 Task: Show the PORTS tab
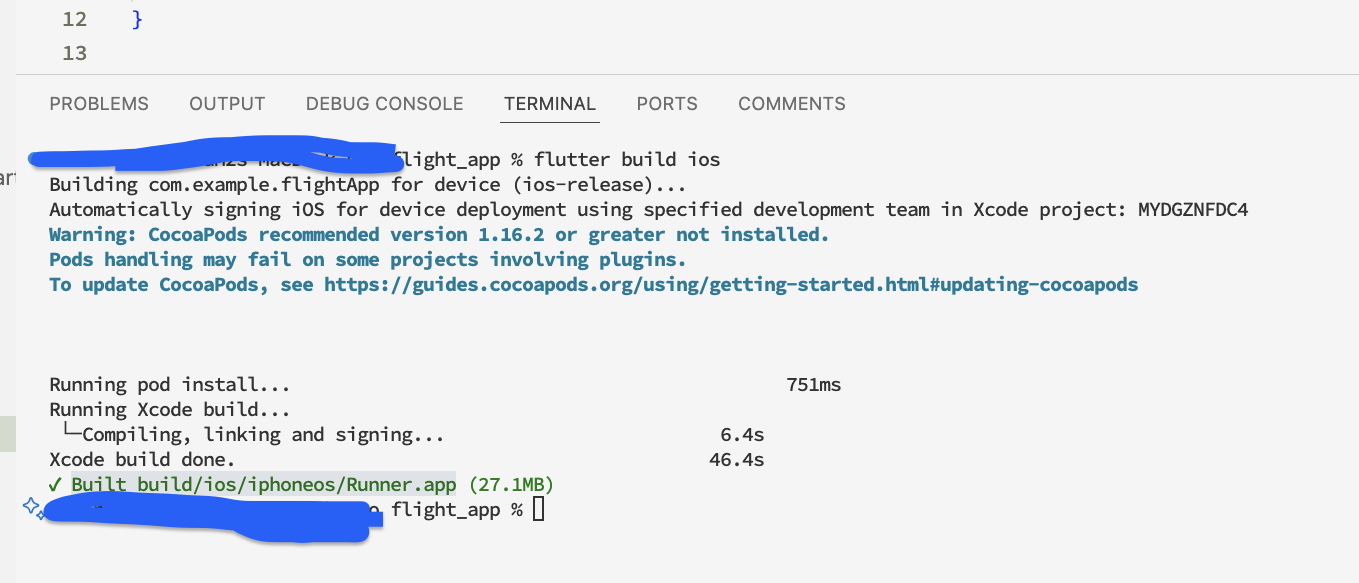(x=667, y=104)
